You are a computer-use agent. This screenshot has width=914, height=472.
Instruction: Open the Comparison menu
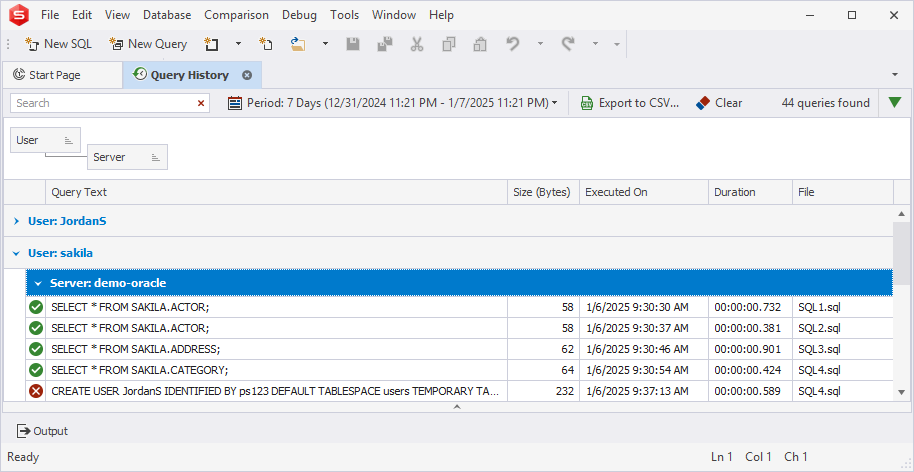point(237,15)
